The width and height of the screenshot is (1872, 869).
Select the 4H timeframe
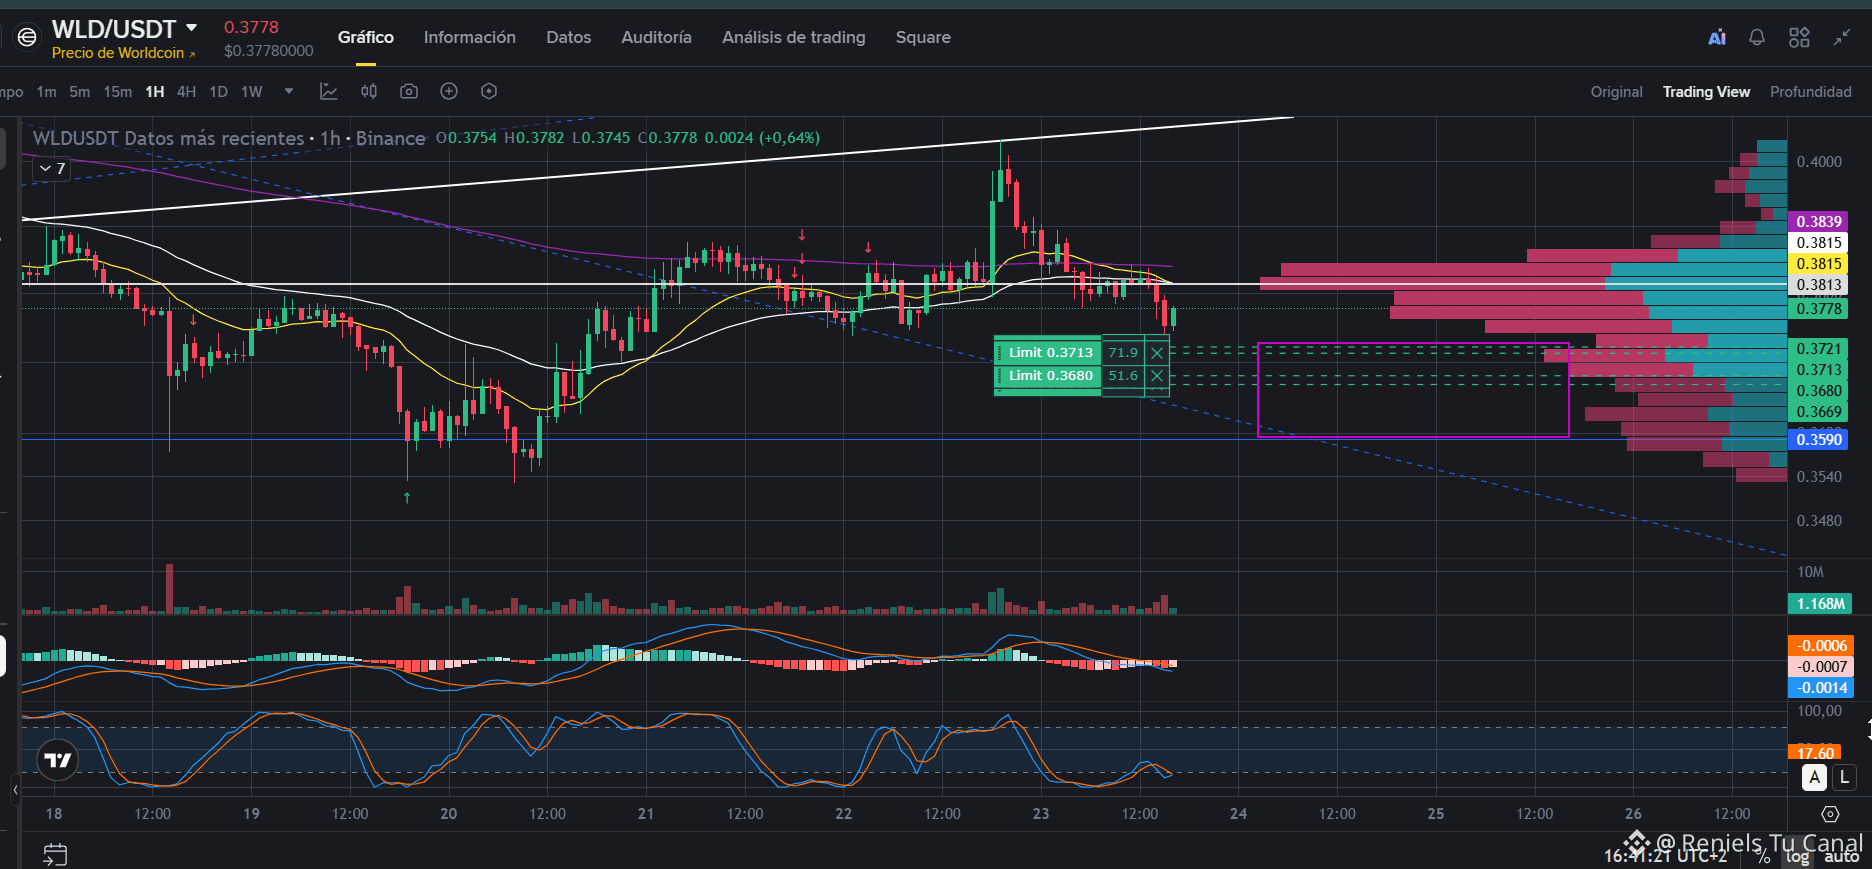point(186,92)
